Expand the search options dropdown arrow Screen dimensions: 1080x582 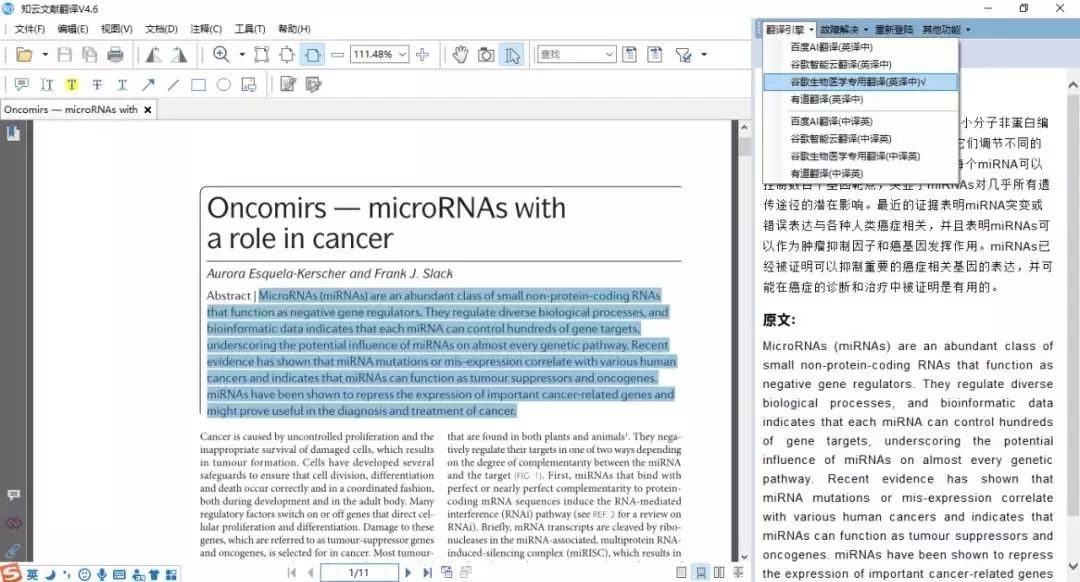[x=704, y=54]
